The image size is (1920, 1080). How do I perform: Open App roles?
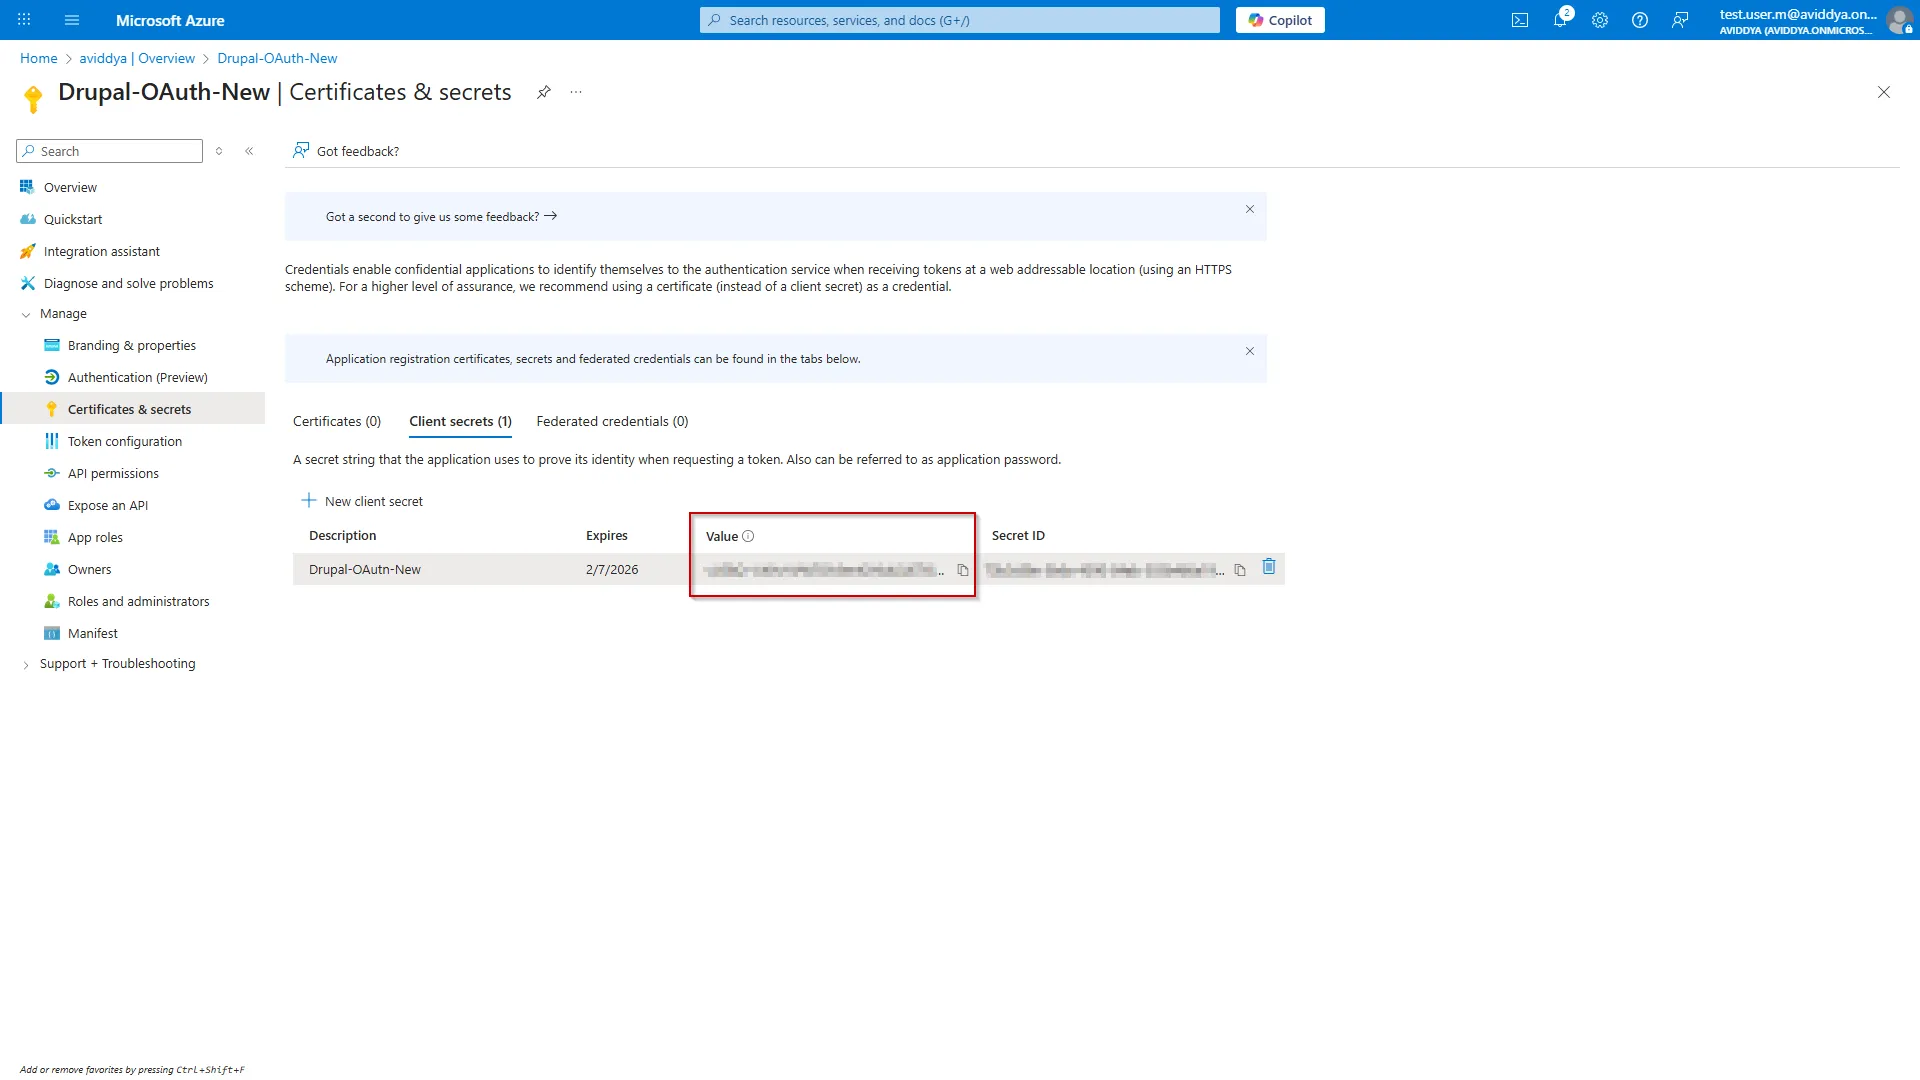95,537
